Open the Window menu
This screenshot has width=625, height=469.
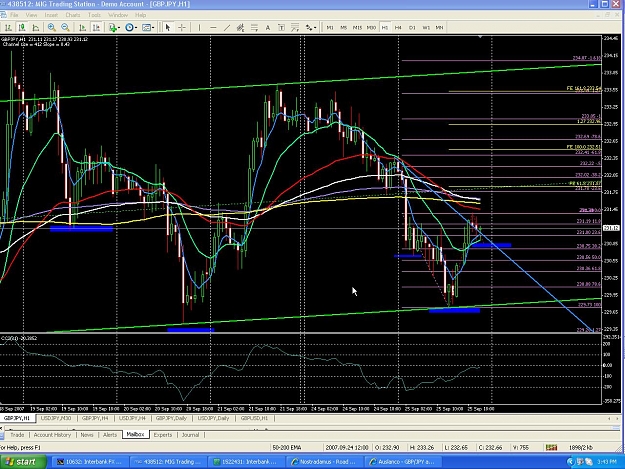pos(118,15)
